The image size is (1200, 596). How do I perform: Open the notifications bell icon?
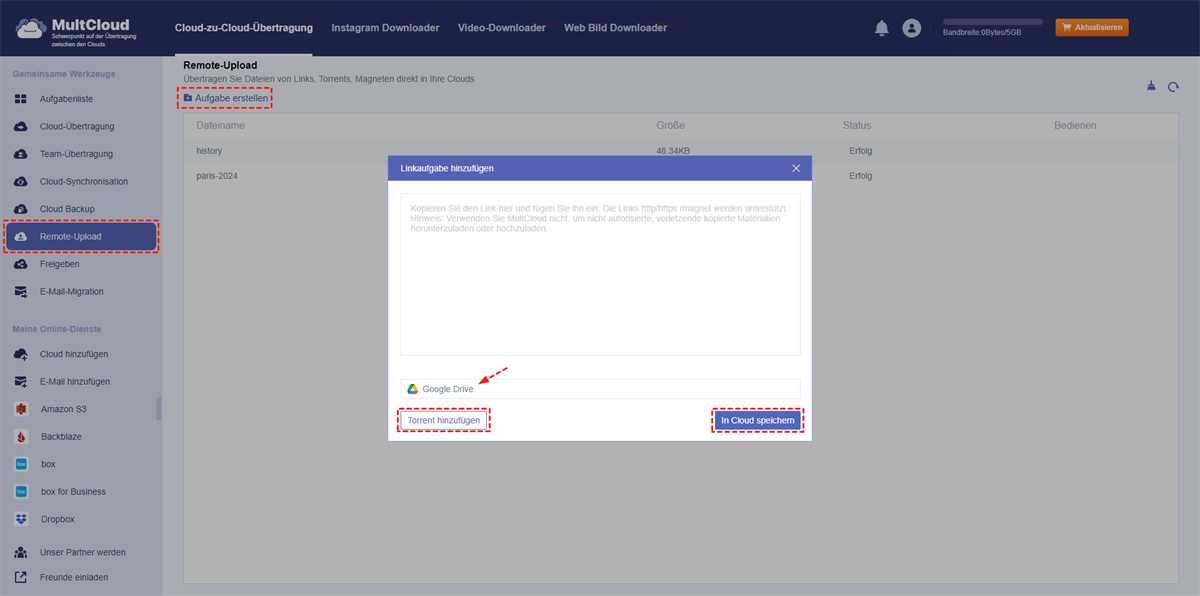(881, 28)
